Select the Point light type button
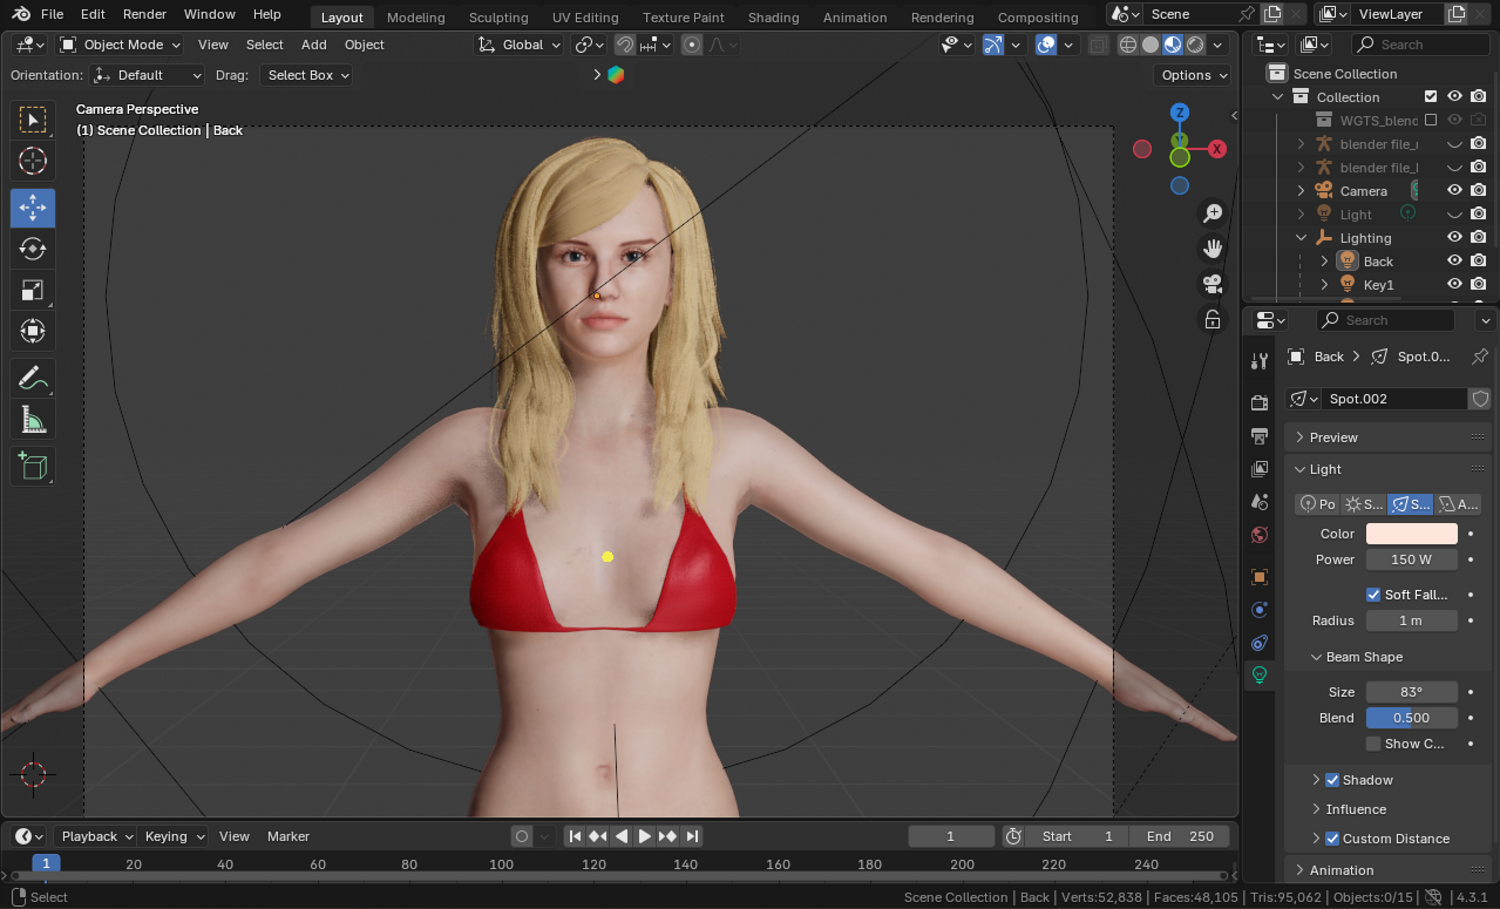The height and width of the screenshot is (909, 1500). (1317, 504)
